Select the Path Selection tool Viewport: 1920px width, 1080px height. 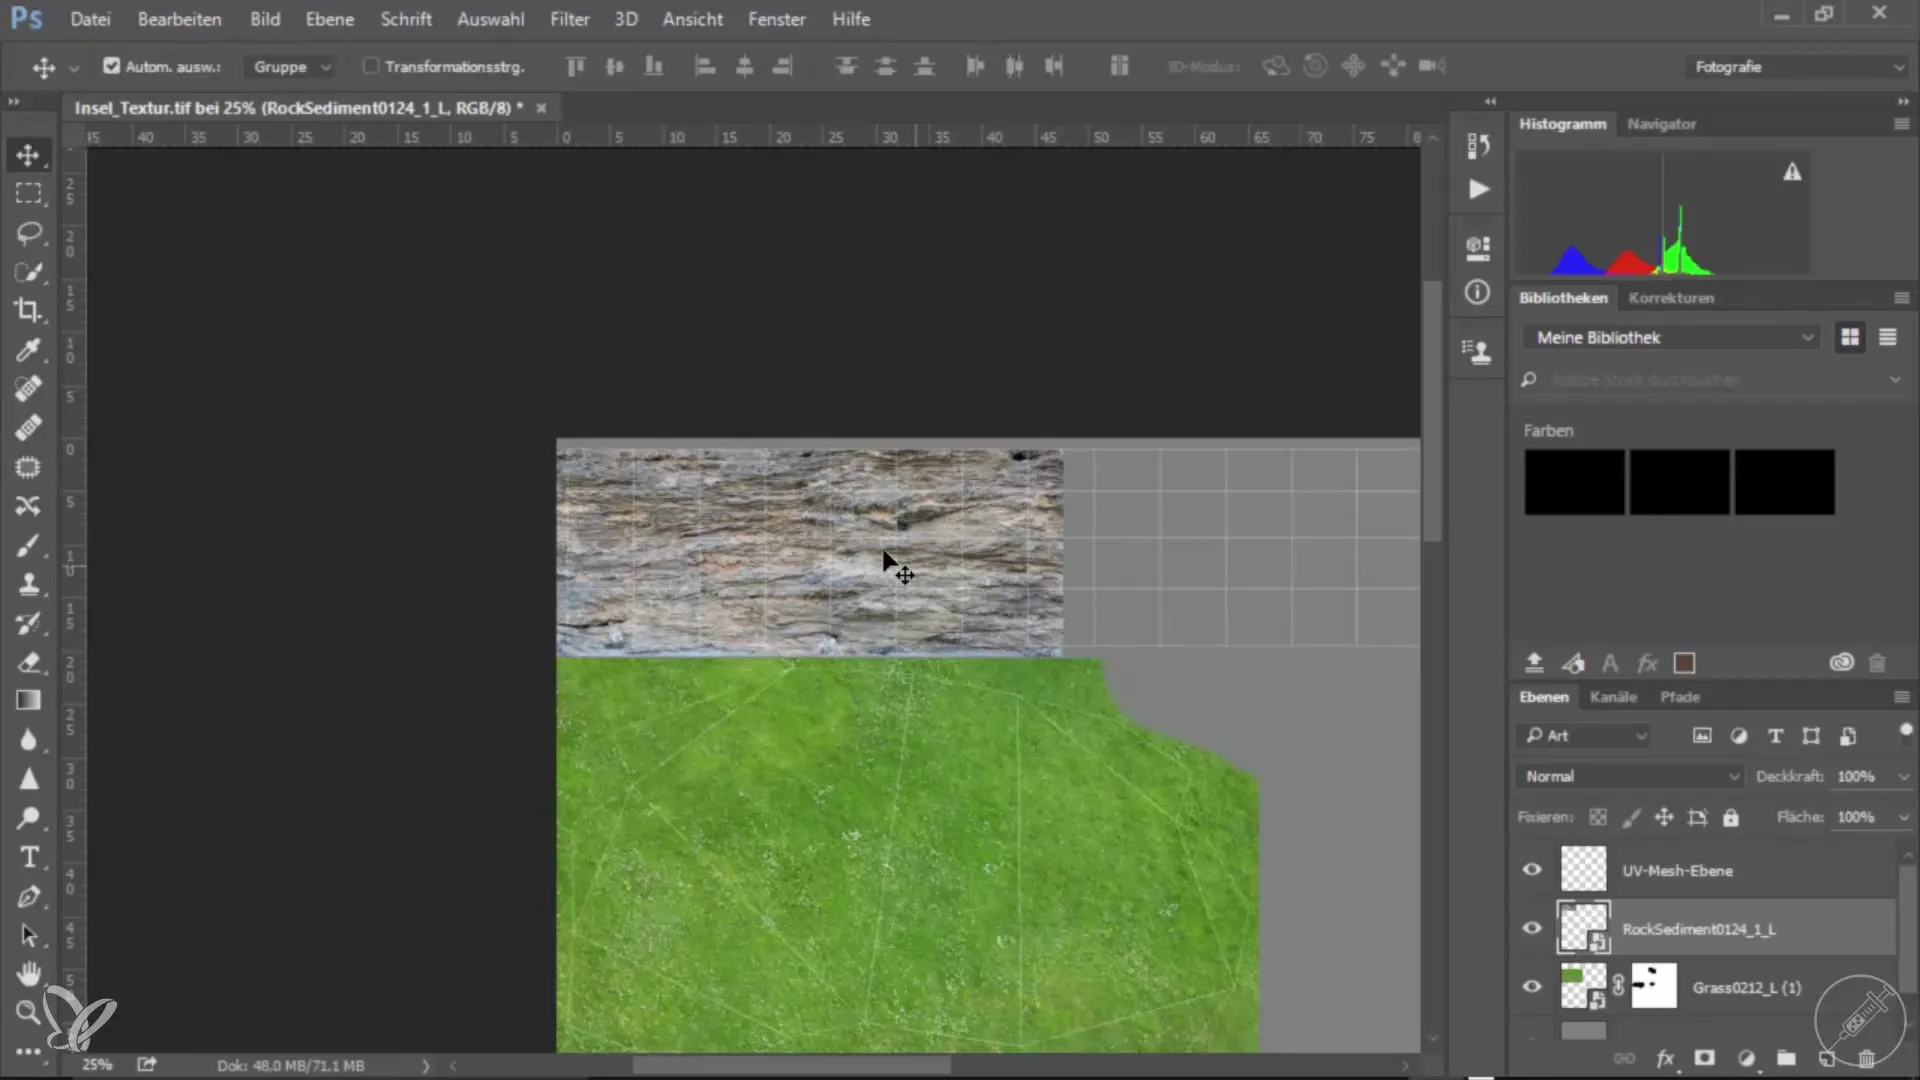point(28,935)
